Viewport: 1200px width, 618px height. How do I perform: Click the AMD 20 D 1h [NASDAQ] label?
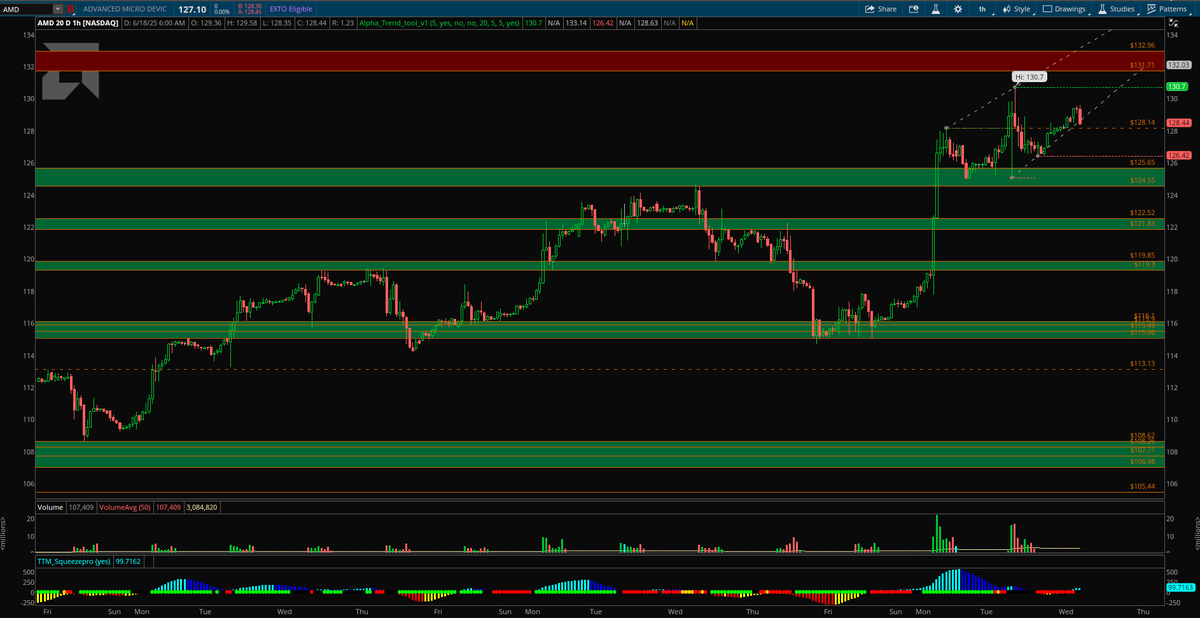[78, 23]
